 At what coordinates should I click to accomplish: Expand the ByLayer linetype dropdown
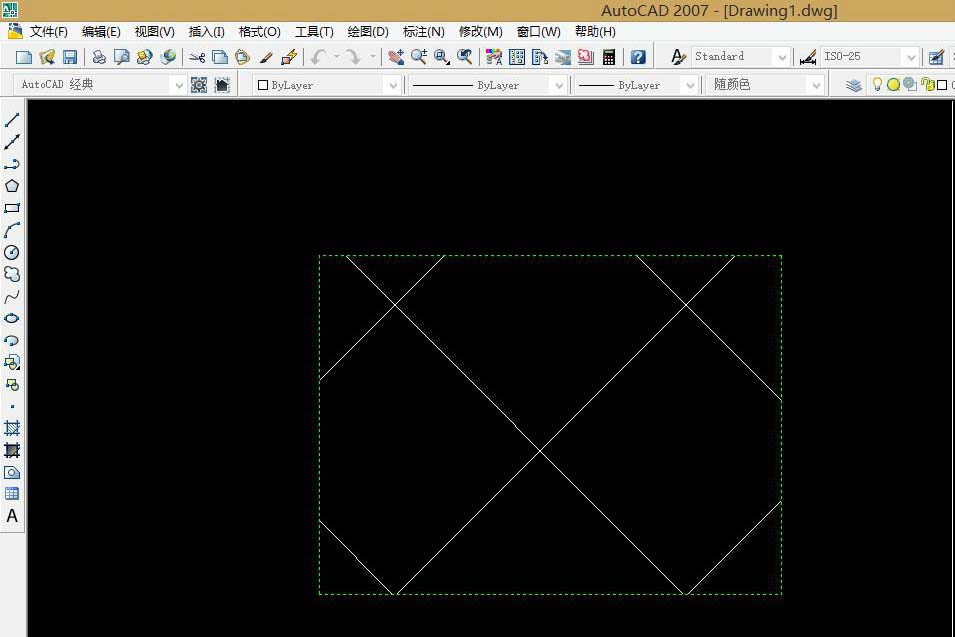(x=559, y=85)
